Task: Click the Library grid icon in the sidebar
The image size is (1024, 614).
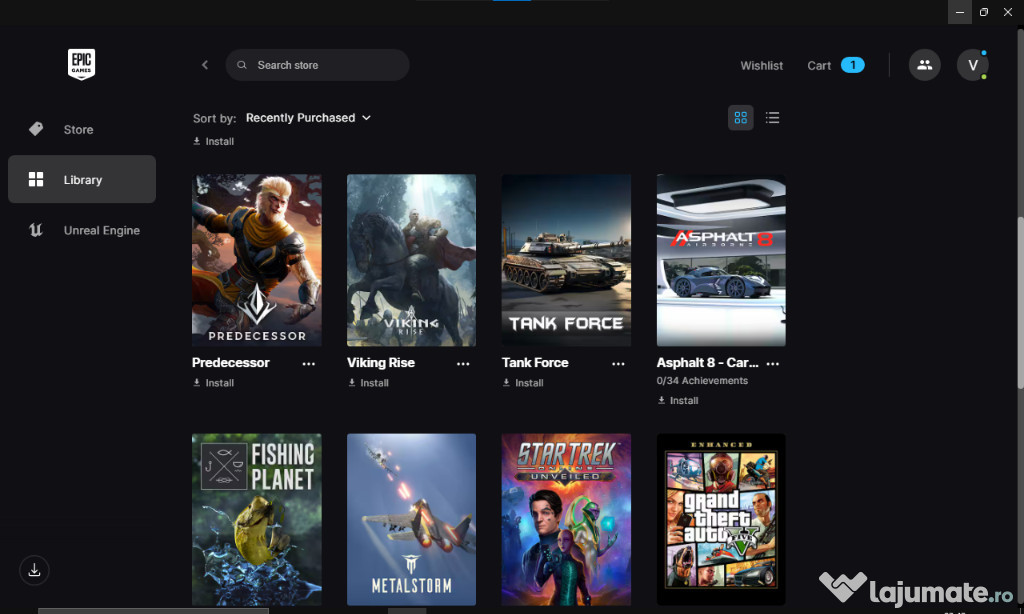Action: (x=36, y=179)
